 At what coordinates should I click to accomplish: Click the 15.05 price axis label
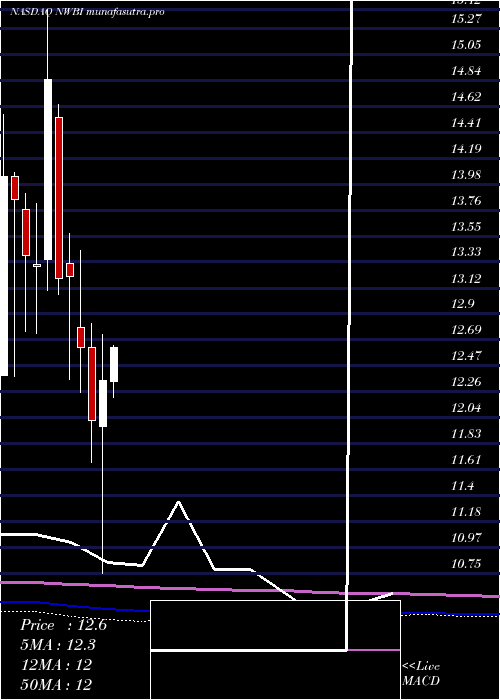coord(466,45)
